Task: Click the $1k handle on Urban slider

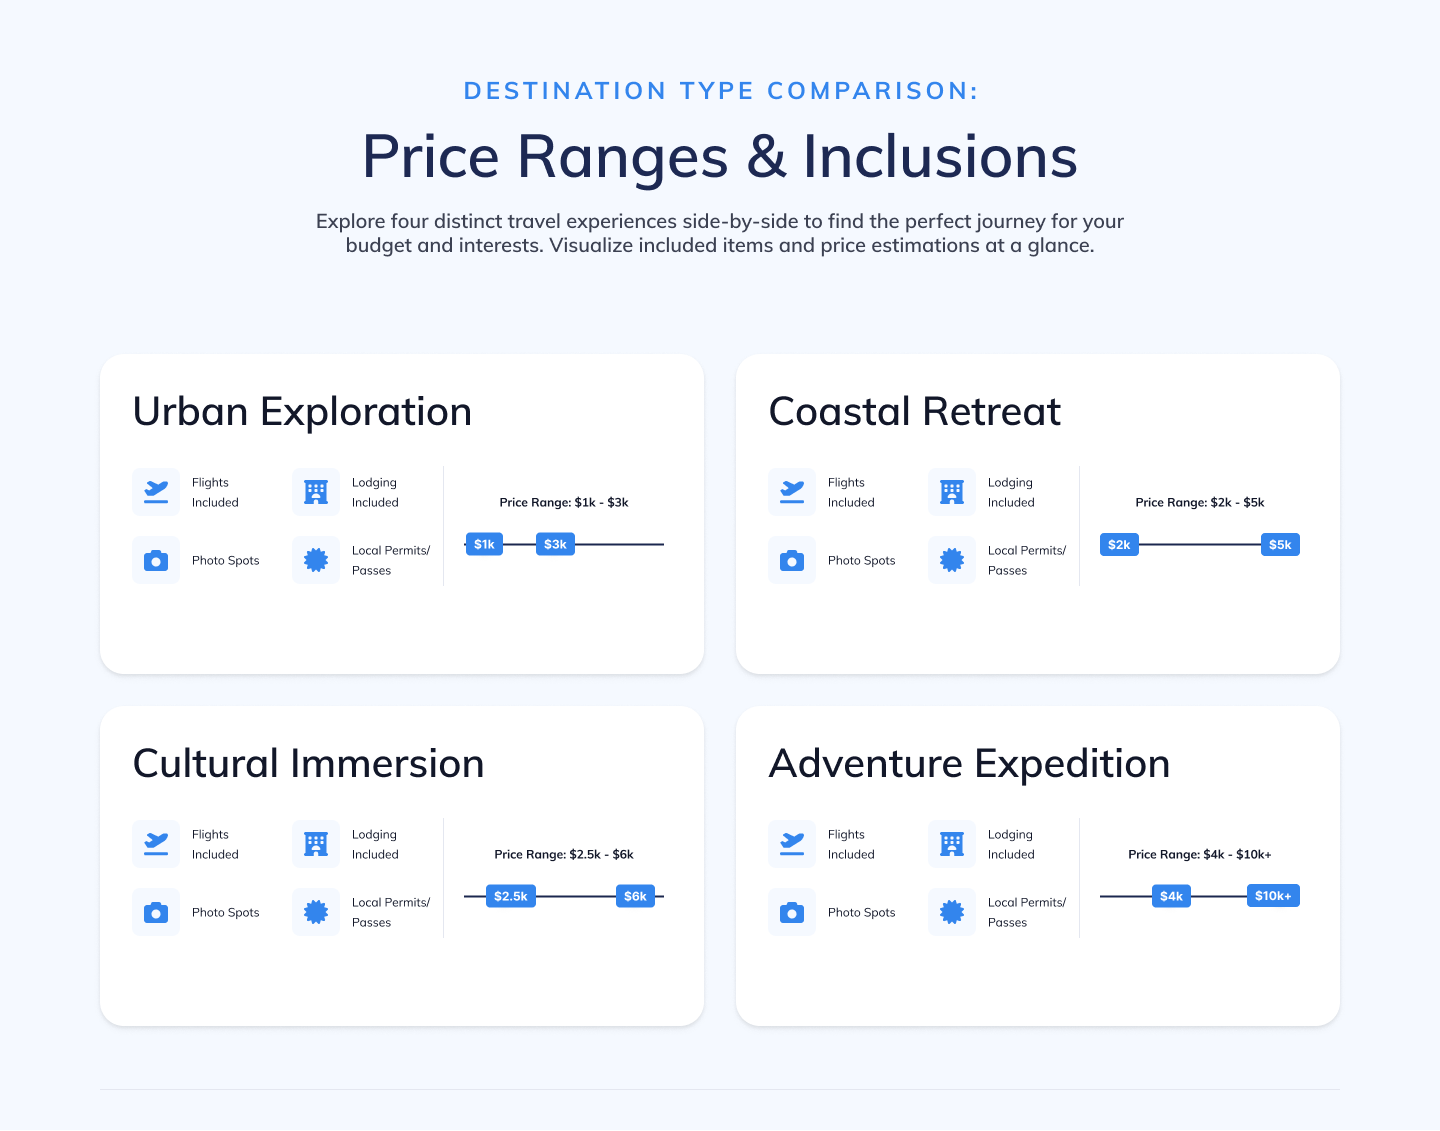Action: tap(485, 544)
